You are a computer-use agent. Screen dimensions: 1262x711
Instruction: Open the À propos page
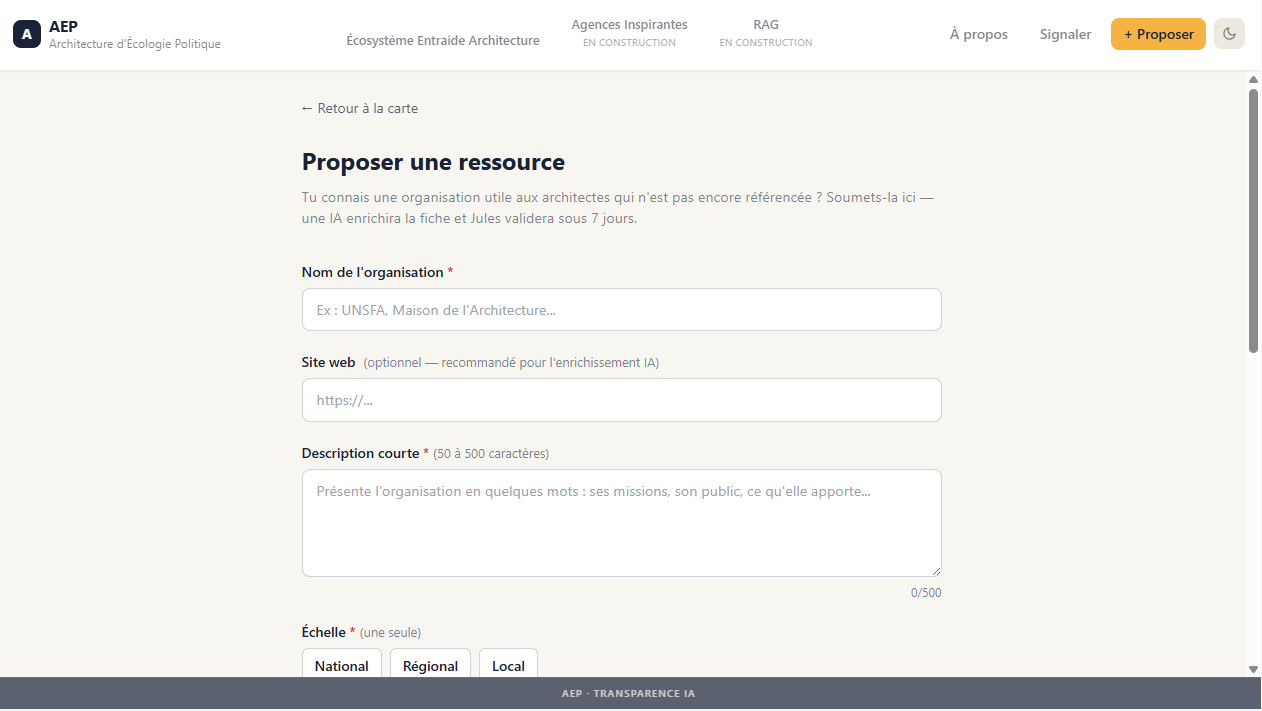978,34
